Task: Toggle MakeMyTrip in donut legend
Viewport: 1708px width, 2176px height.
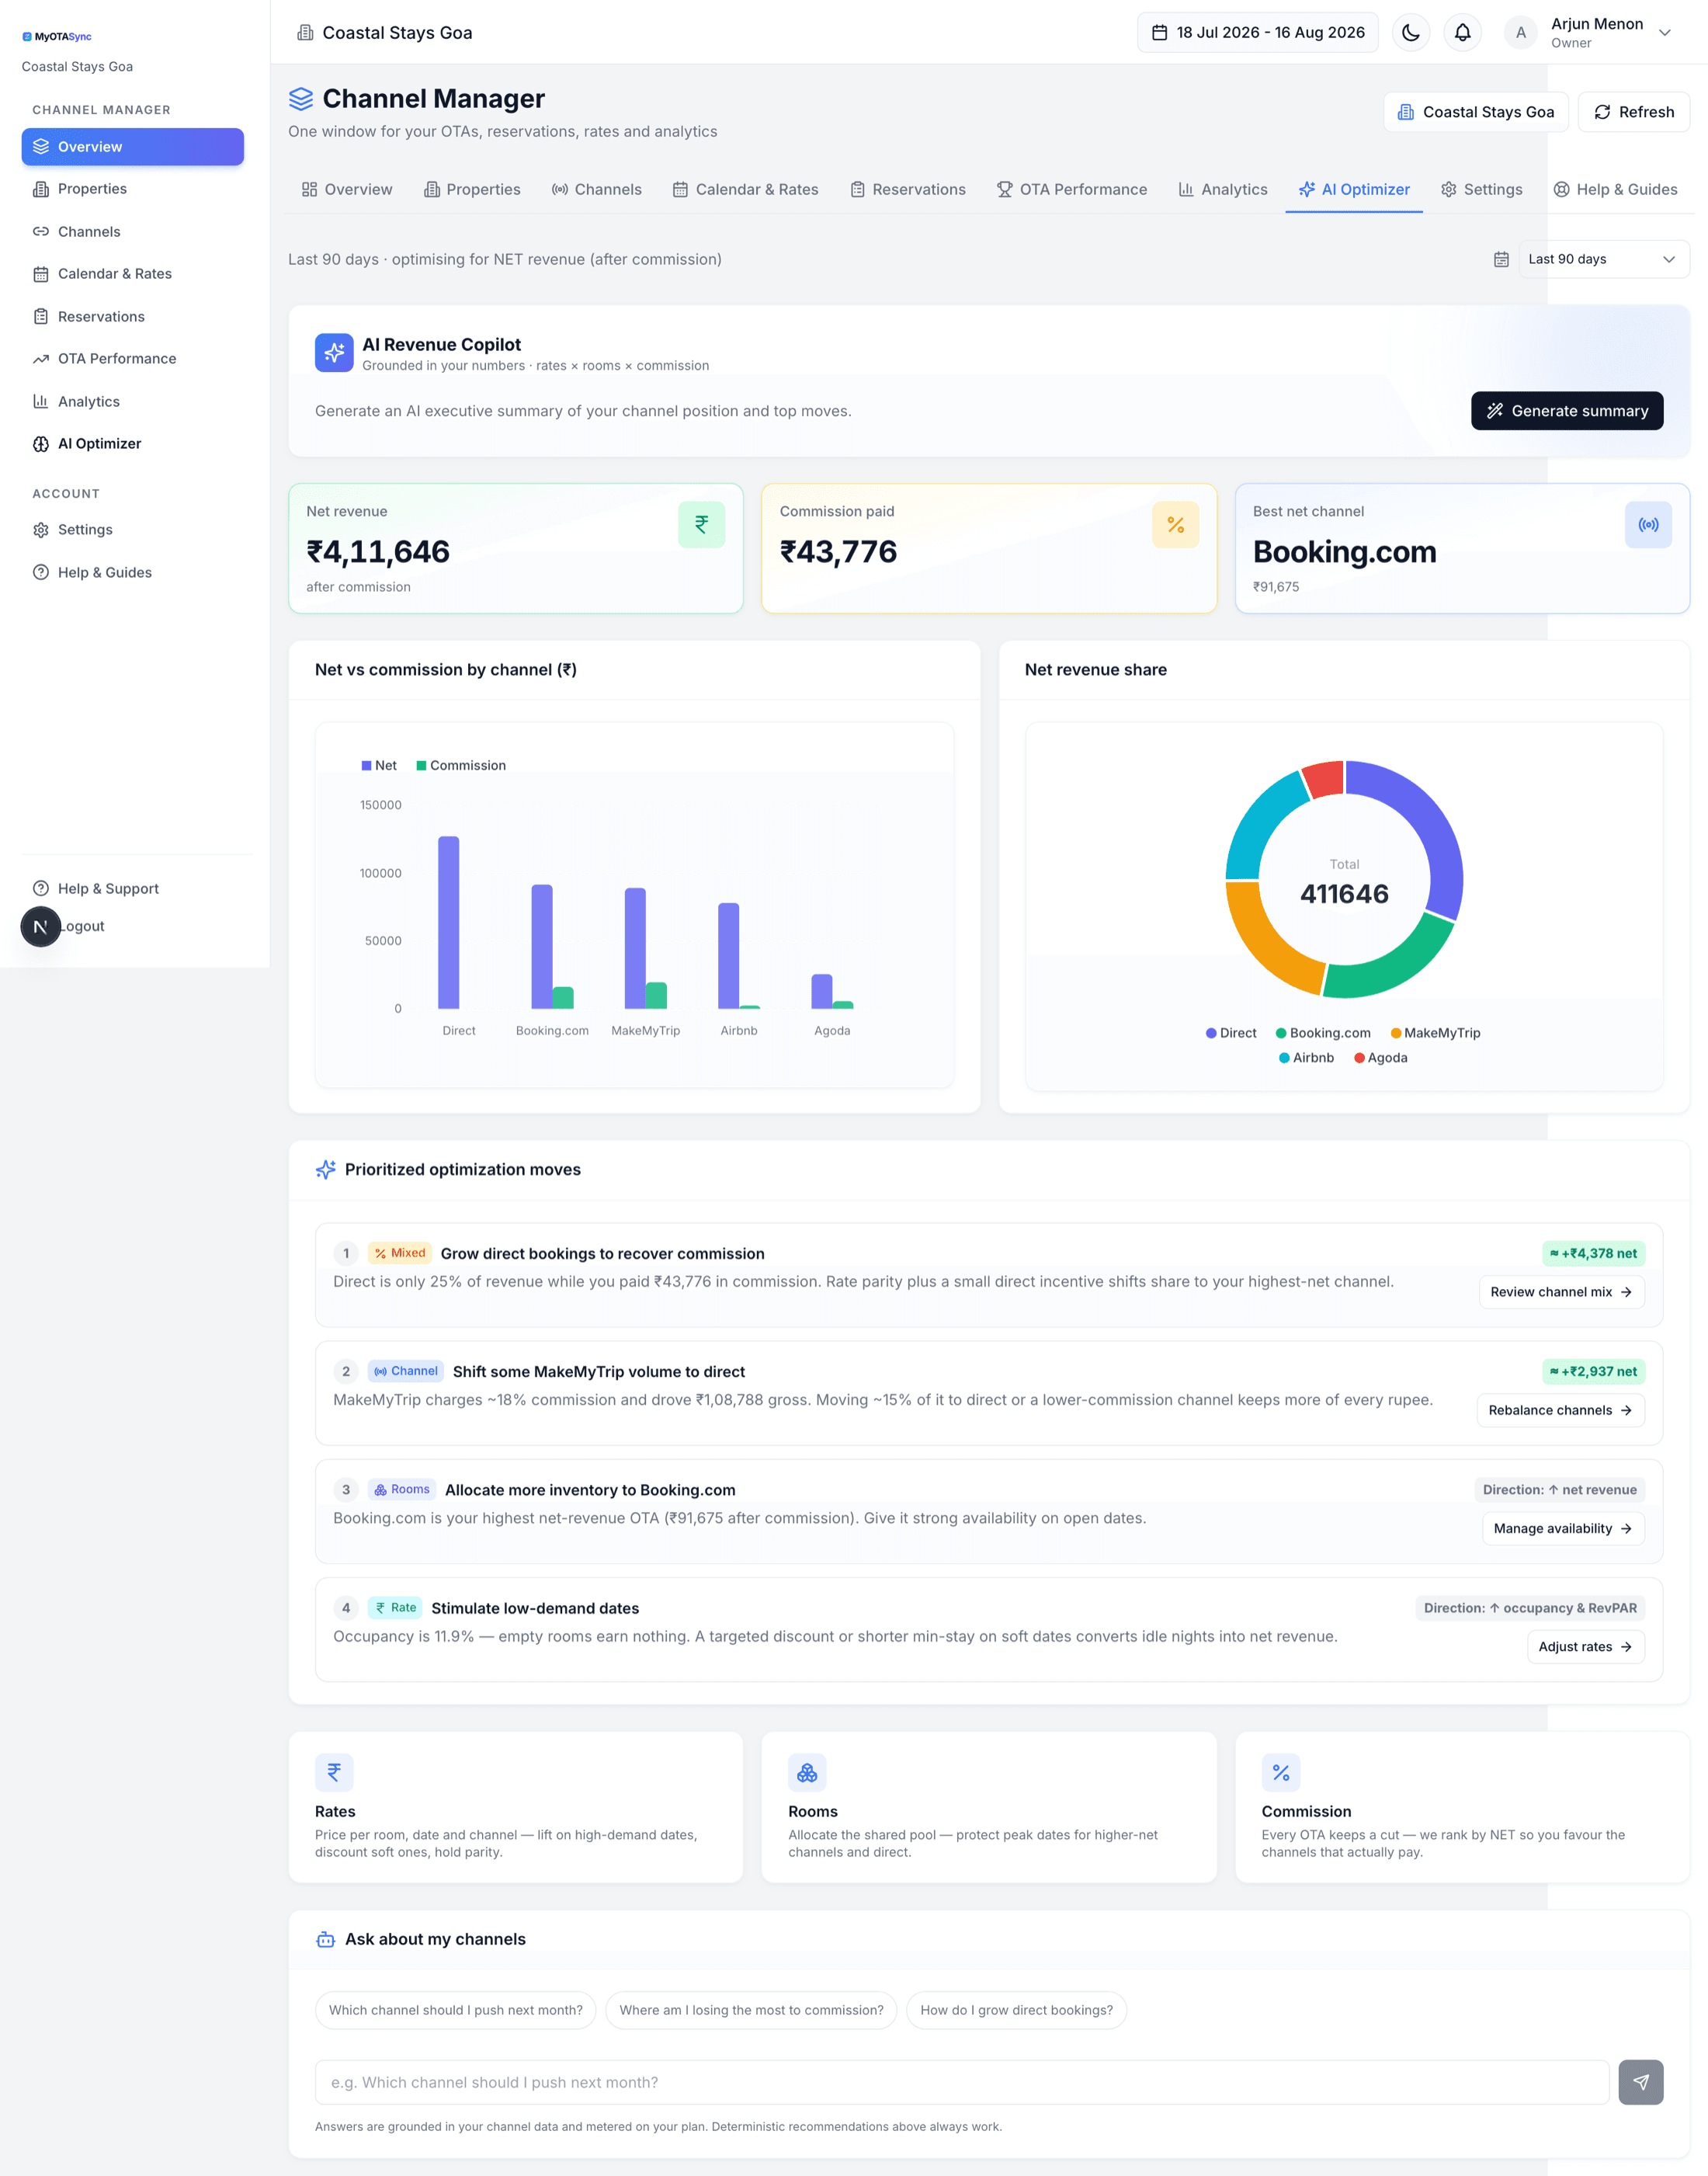Action: [1435, 1033]
